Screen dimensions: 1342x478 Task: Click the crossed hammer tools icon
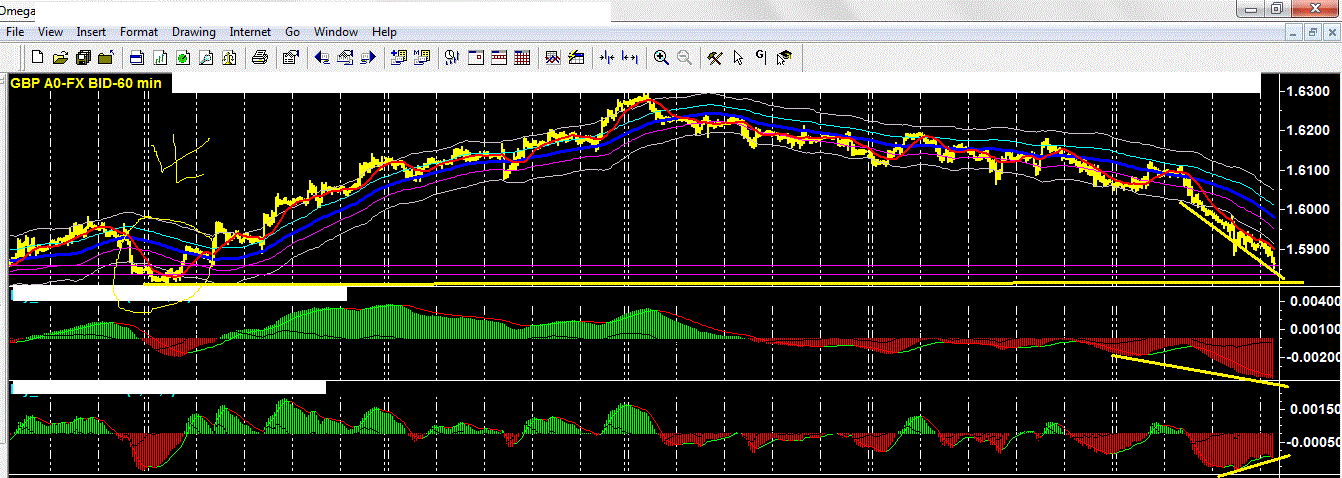714,58
